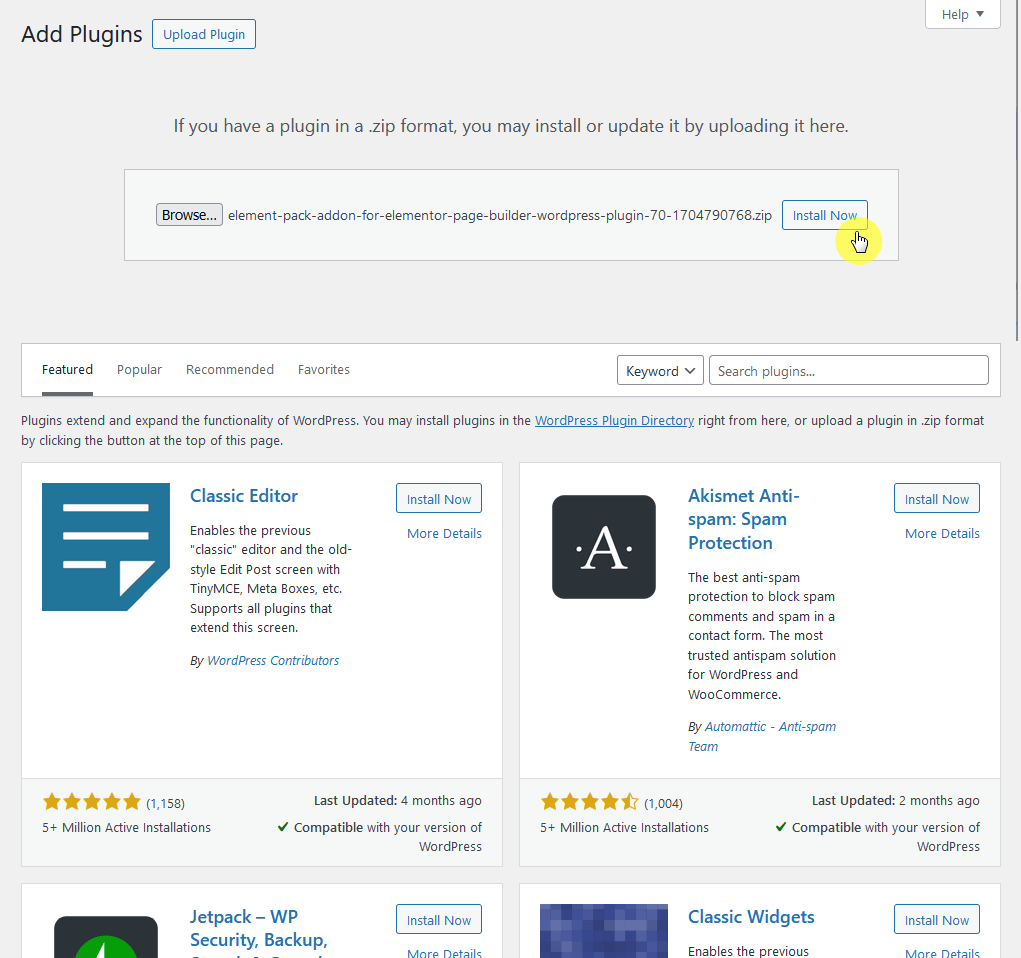
Task: Click the Classic Widgets plugin icon
Action: pyautogui.click(x=604, y=931)
